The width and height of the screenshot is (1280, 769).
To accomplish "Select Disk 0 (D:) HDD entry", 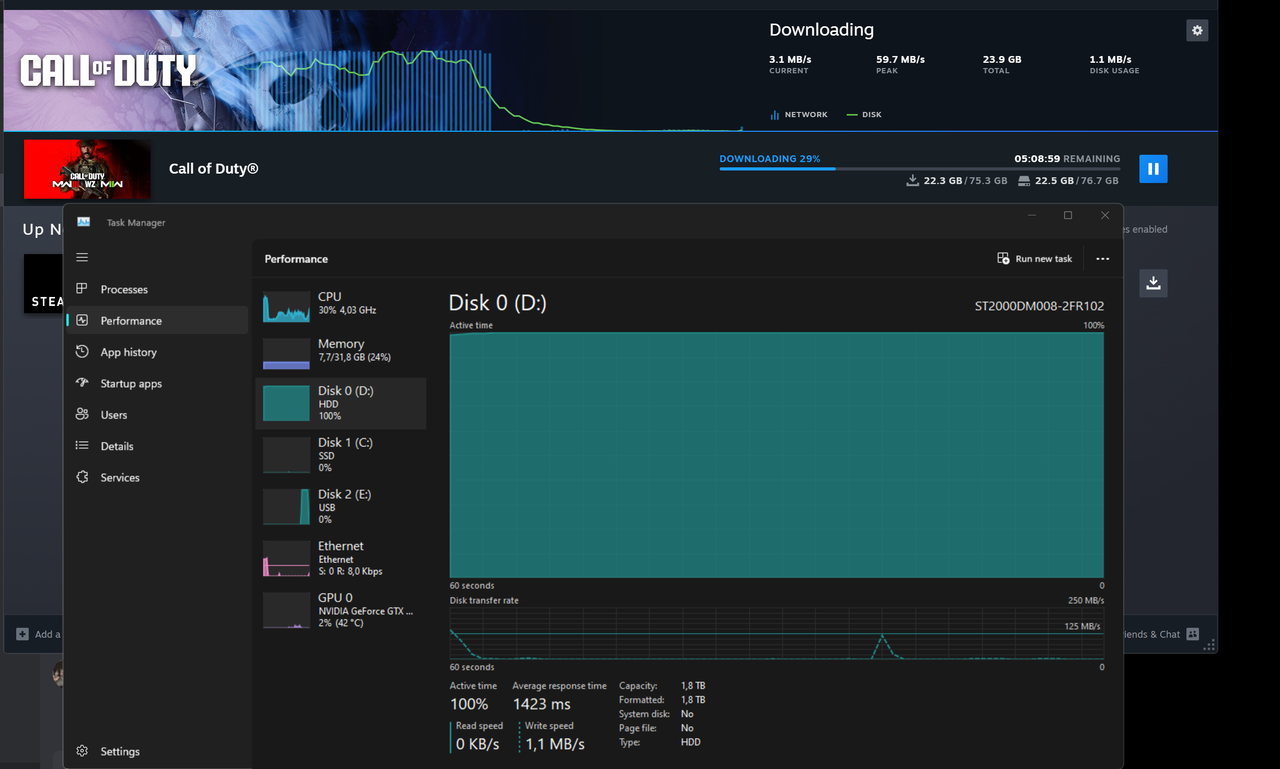I will [340, 403].
